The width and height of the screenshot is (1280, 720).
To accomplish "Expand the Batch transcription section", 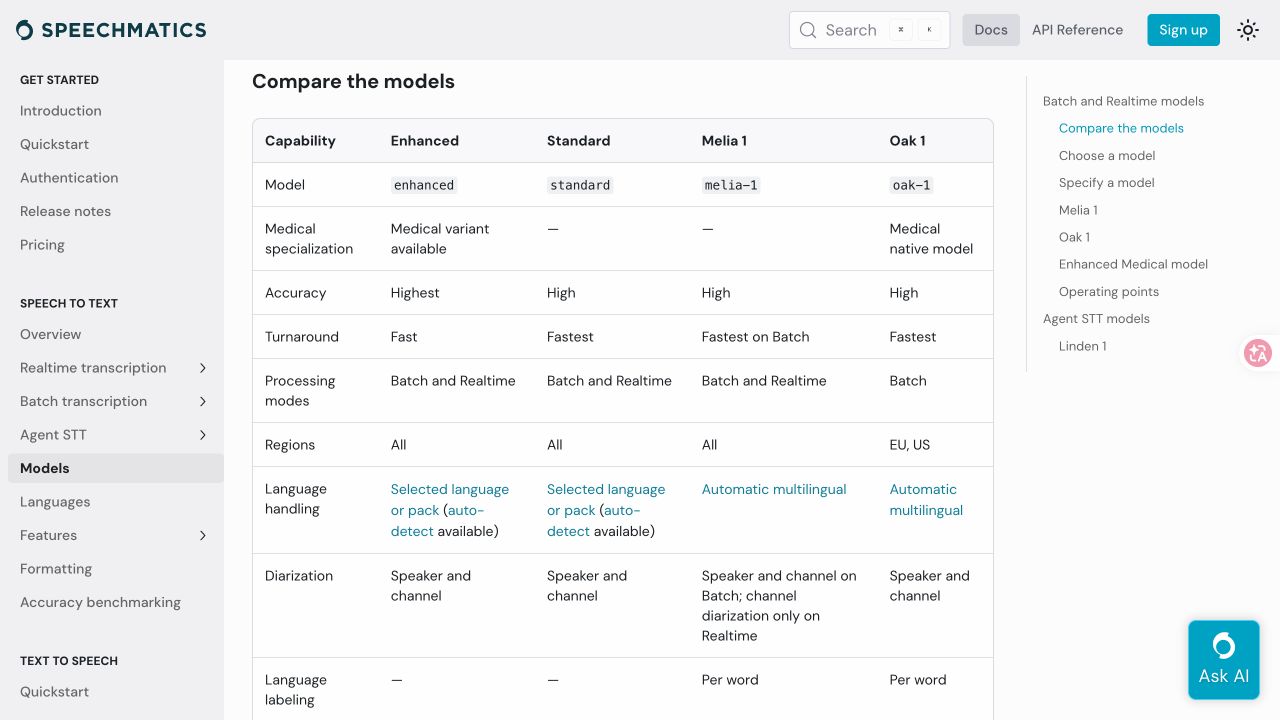I will pos(203,401).
